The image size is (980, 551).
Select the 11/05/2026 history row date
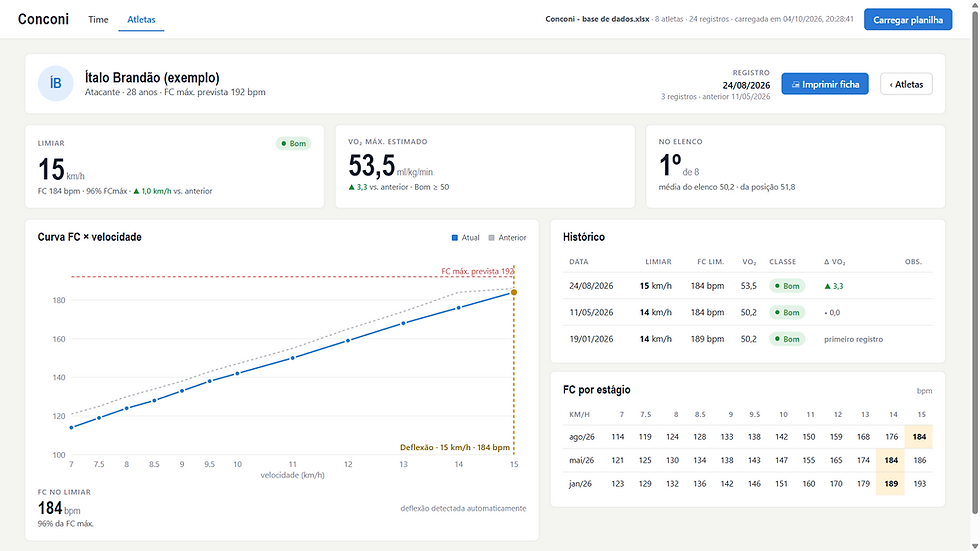[591, 312]
